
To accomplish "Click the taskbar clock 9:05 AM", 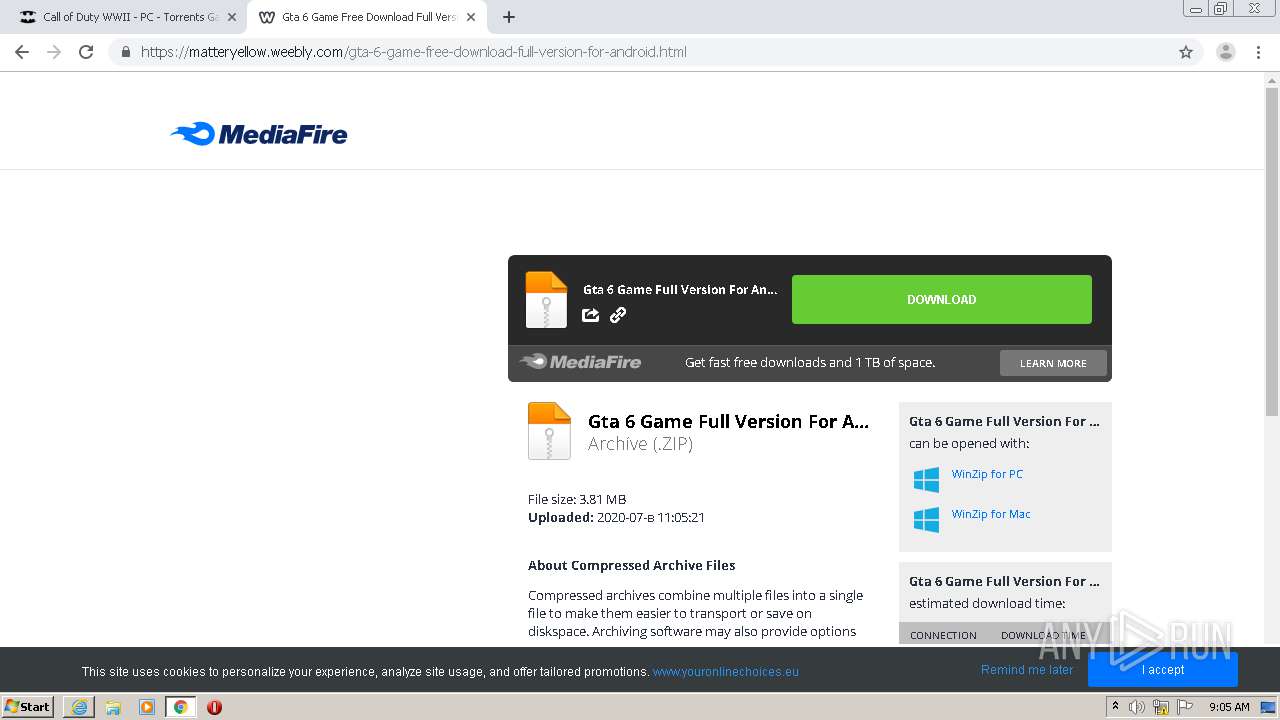I will point(1229,707).
